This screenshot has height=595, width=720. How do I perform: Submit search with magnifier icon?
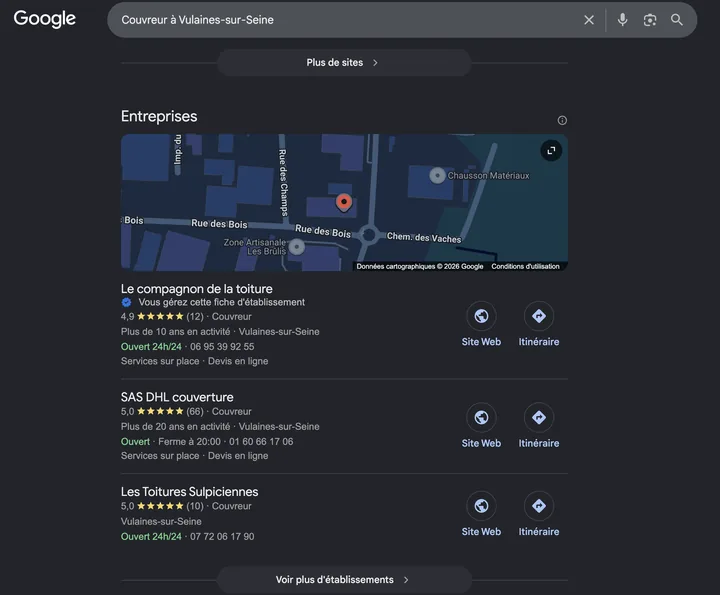click(x=676, y=20)
